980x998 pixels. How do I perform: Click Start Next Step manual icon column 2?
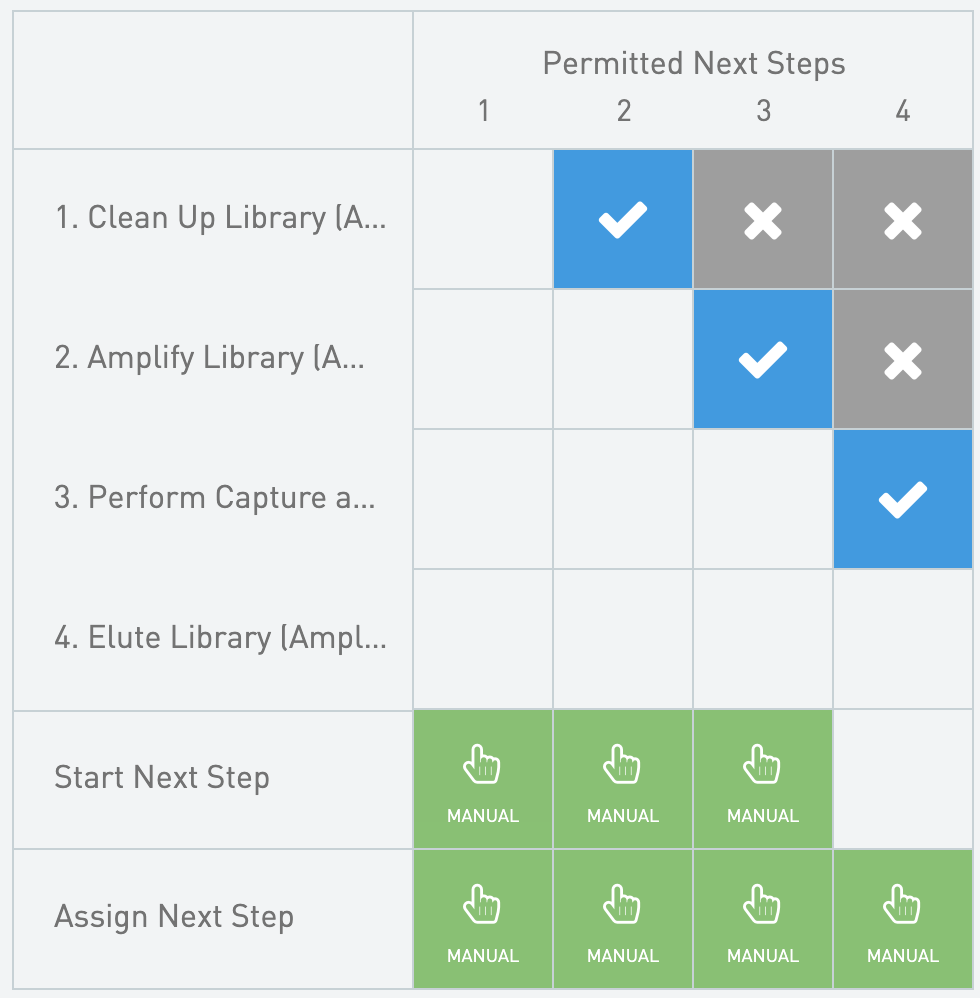click(622, 779)
